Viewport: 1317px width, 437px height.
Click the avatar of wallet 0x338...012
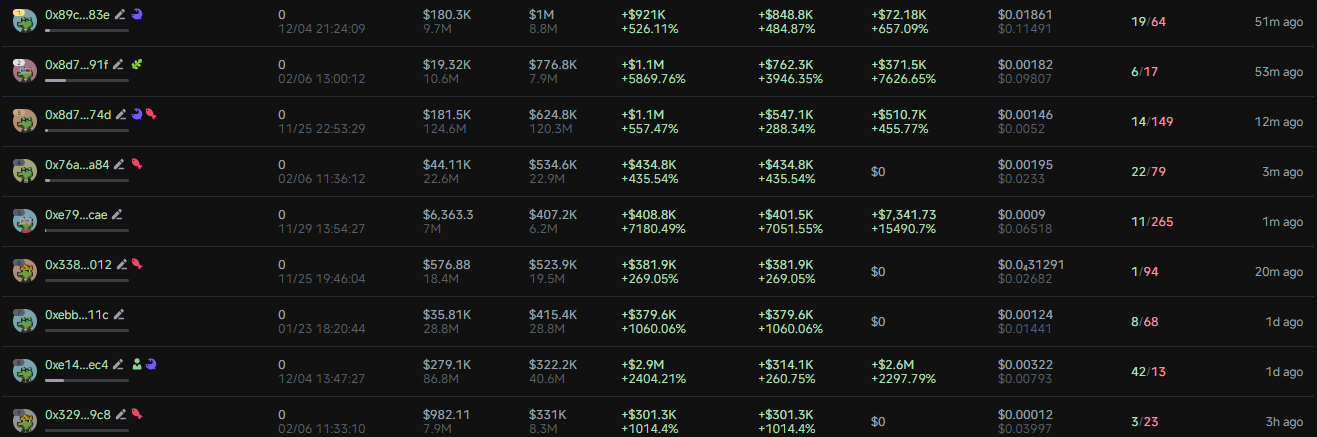coord(24,271)
